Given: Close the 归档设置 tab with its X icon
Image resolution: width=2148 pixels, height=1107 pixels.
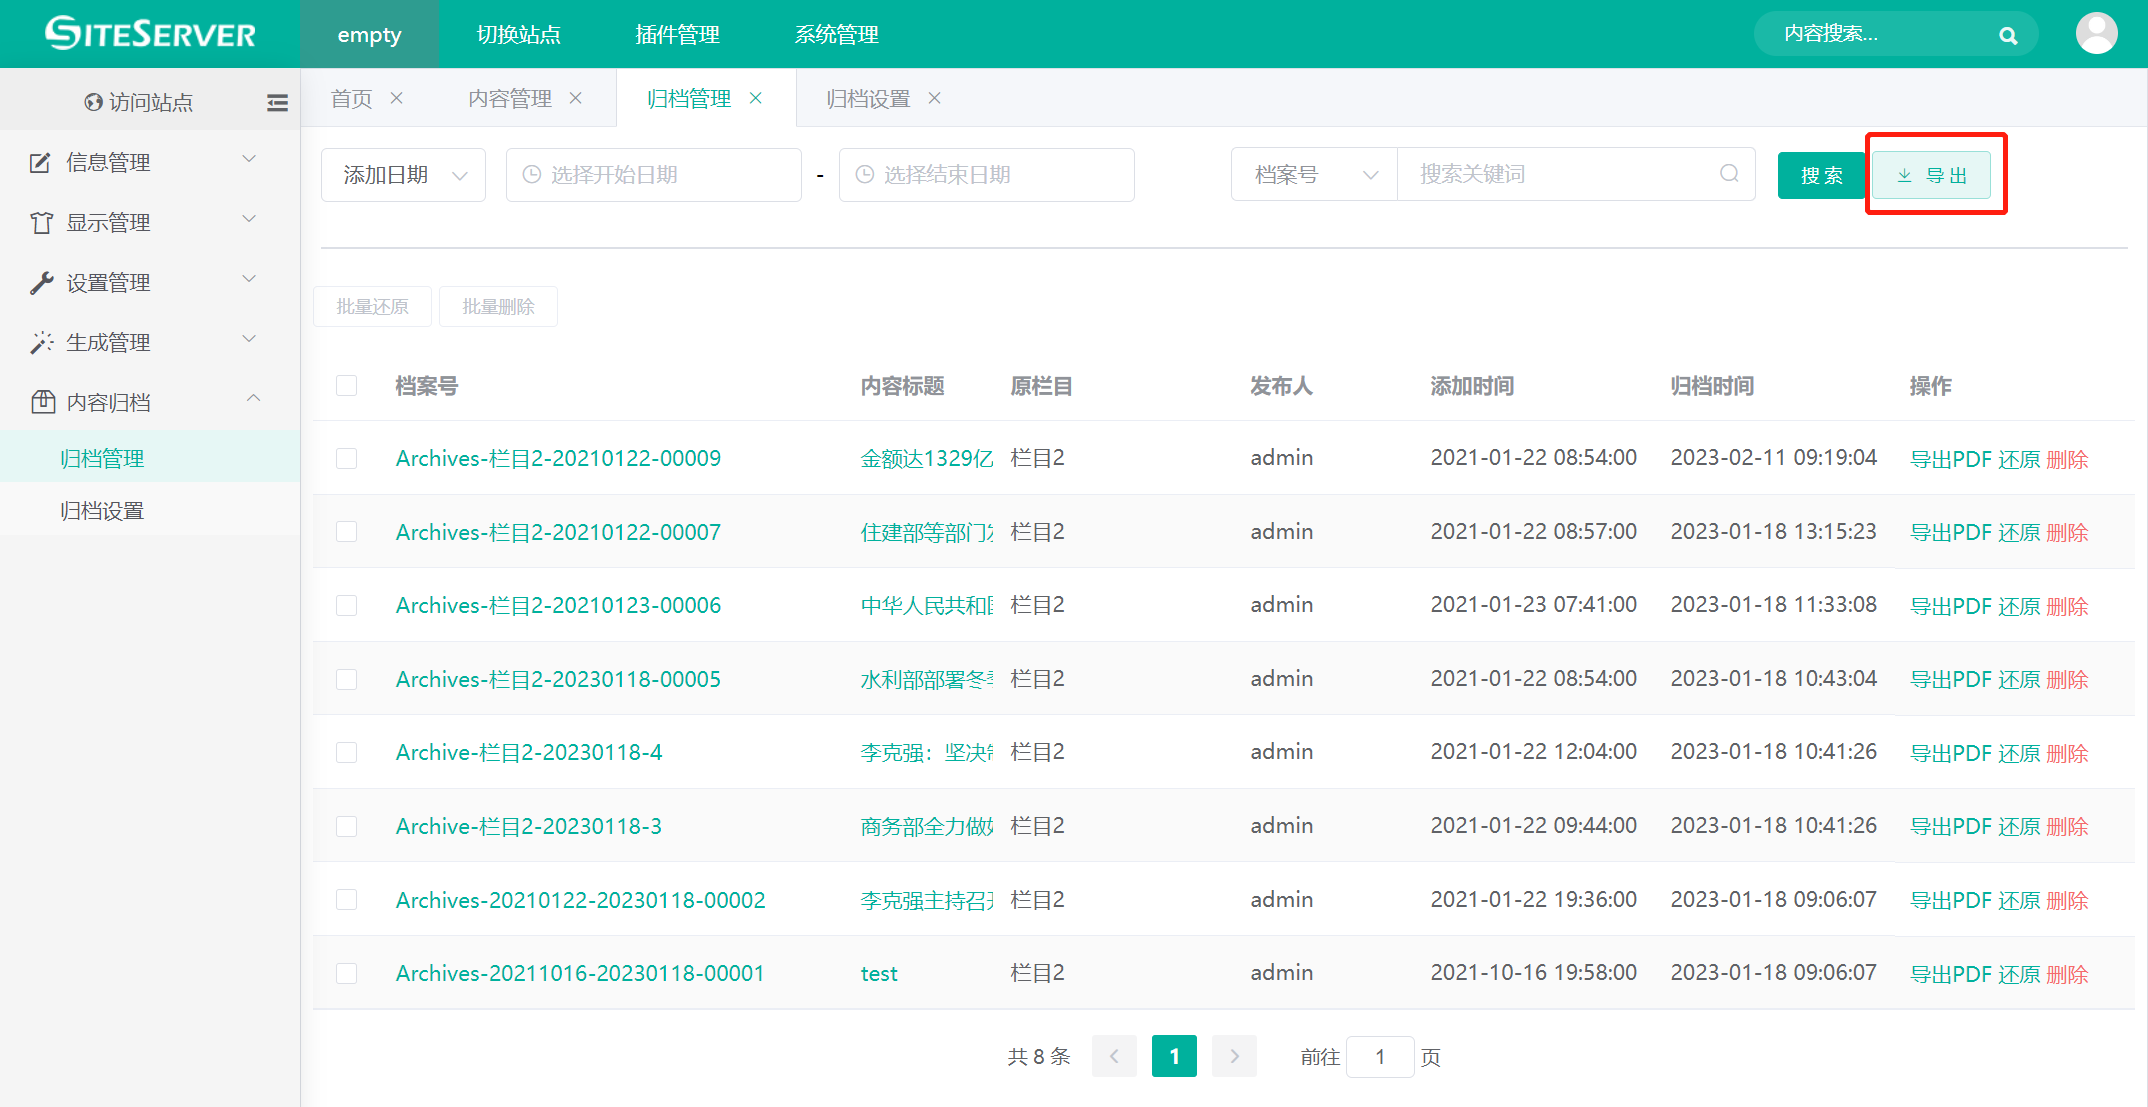Looking at the screenshot, I should (934, 98).
